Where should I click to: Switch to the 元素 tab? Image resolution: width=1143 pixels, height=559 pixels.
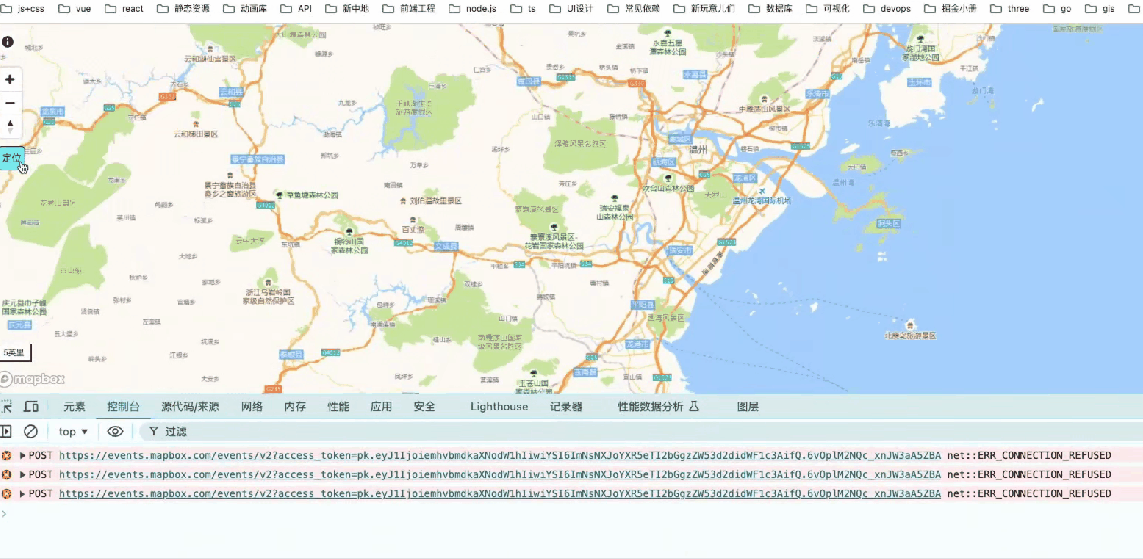click(x=74, y=407)
